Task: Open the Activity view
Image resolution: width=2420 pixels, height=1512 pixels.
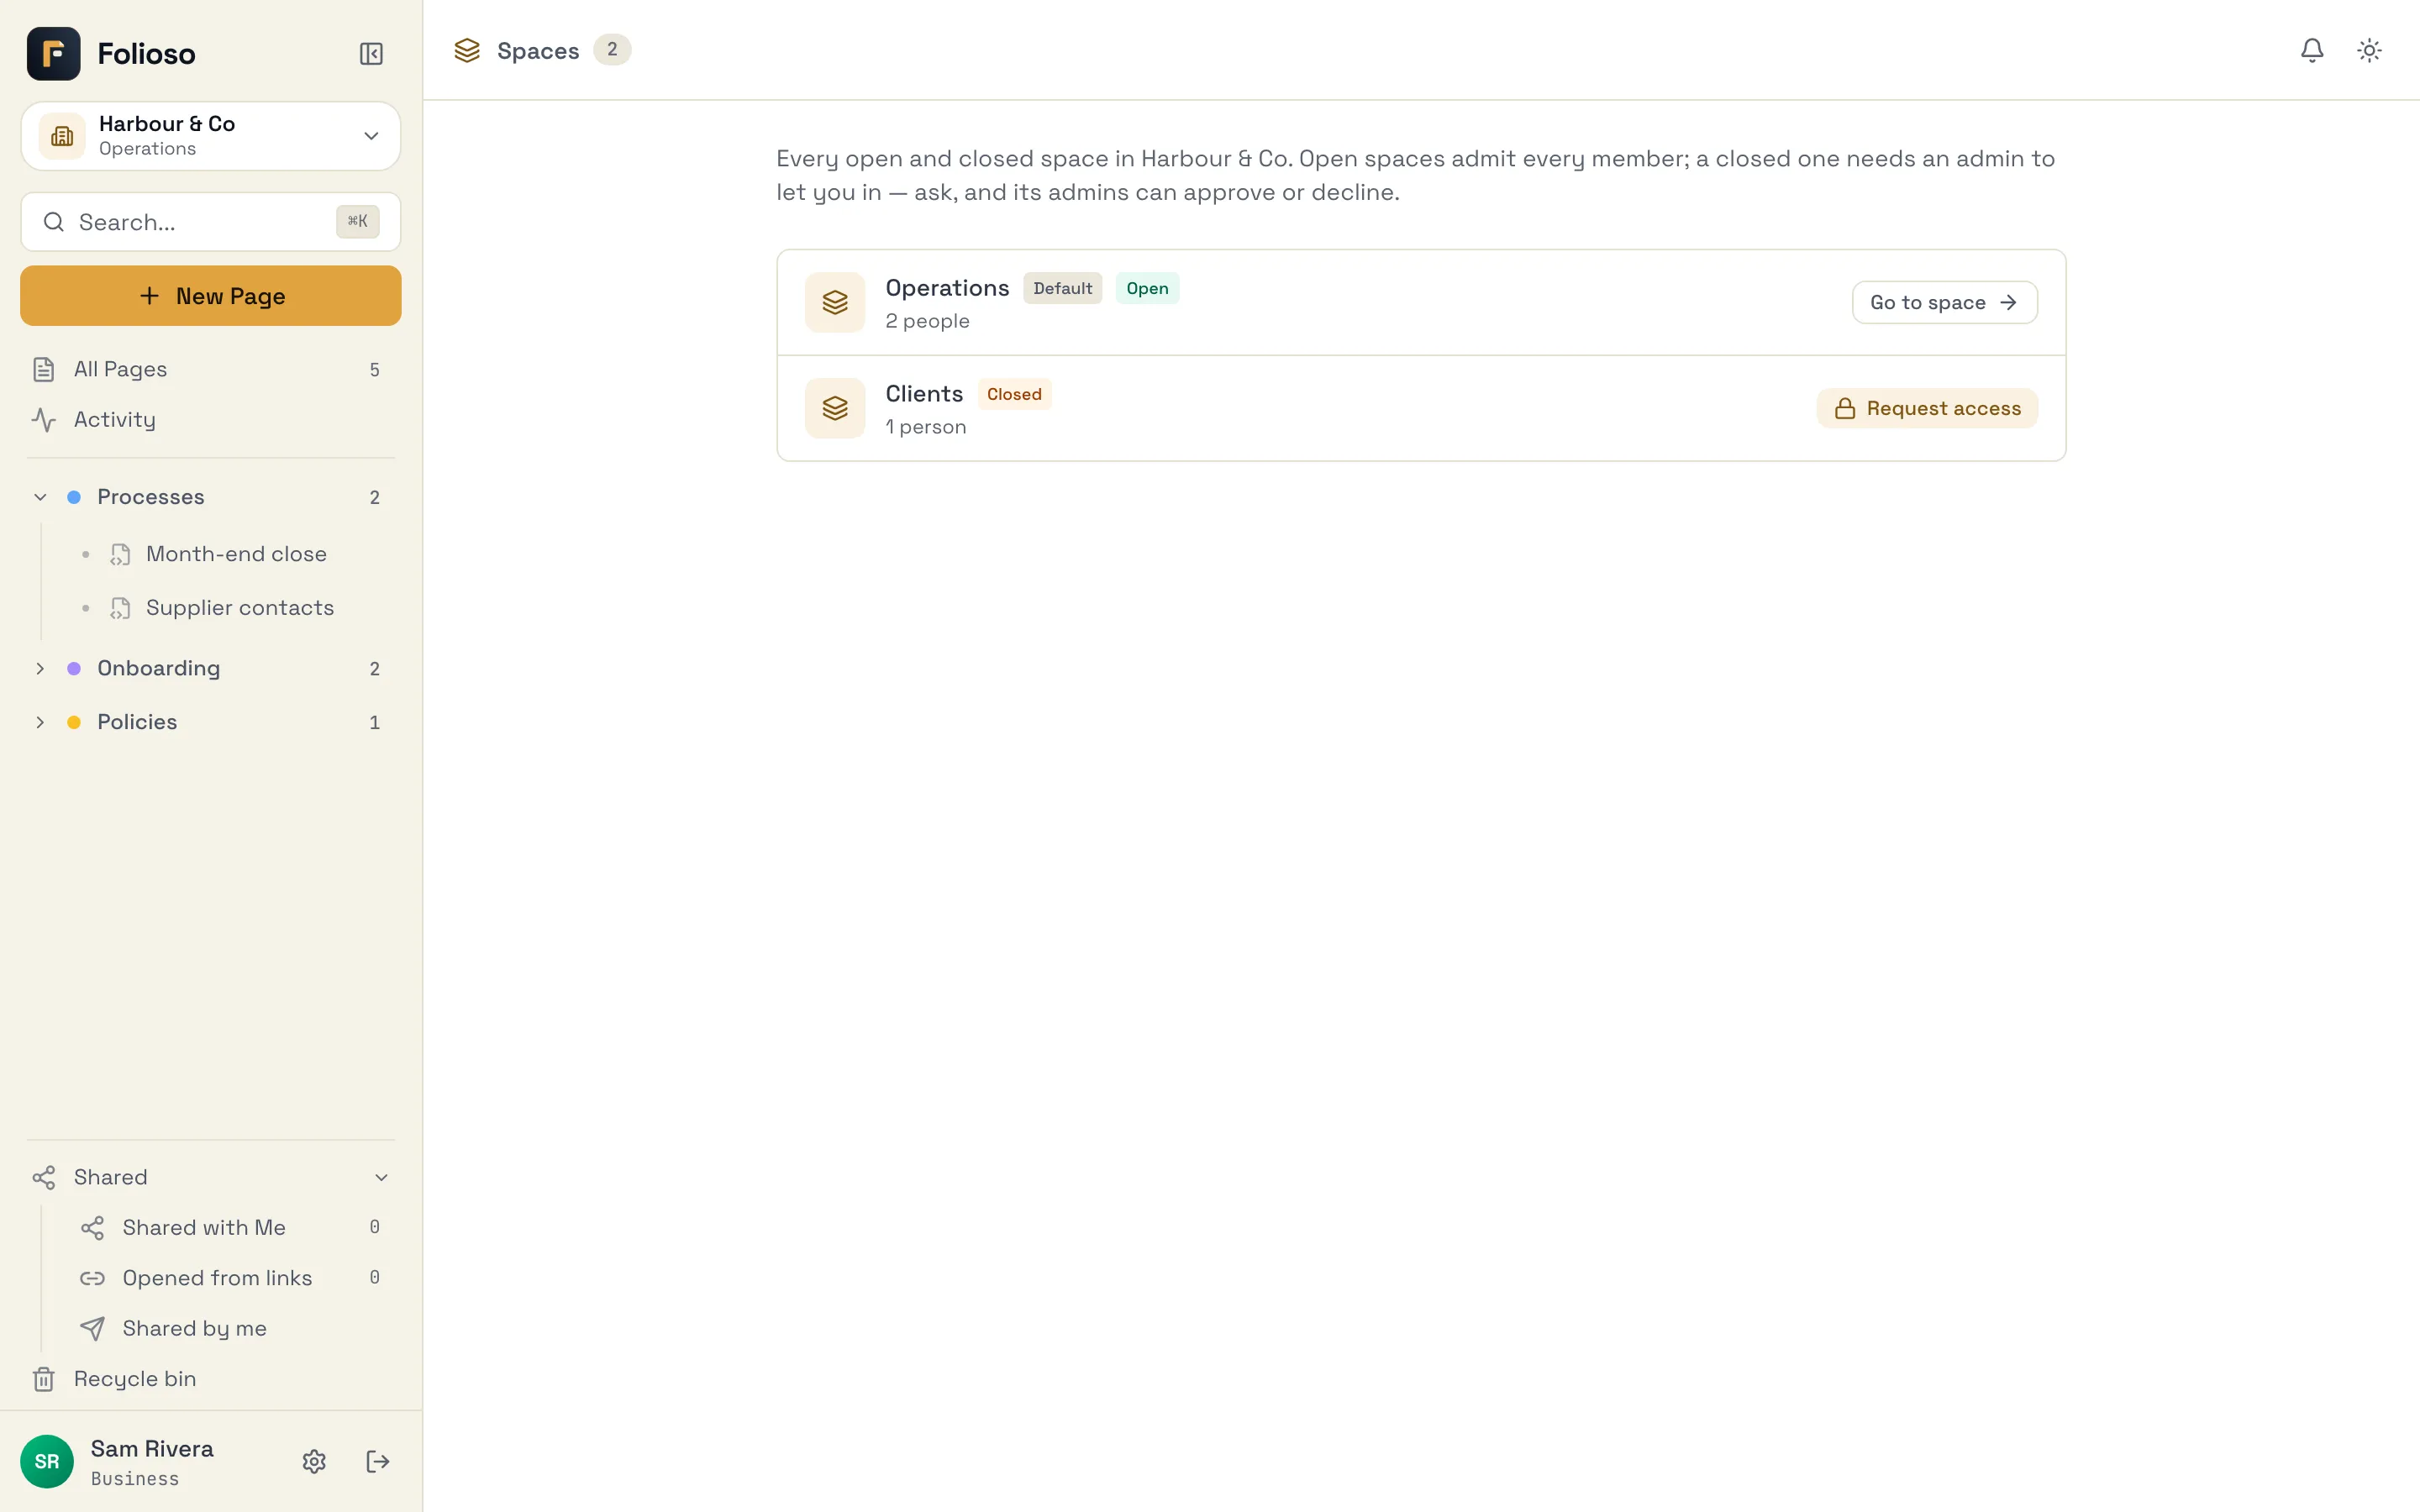Action: point(210,420)
